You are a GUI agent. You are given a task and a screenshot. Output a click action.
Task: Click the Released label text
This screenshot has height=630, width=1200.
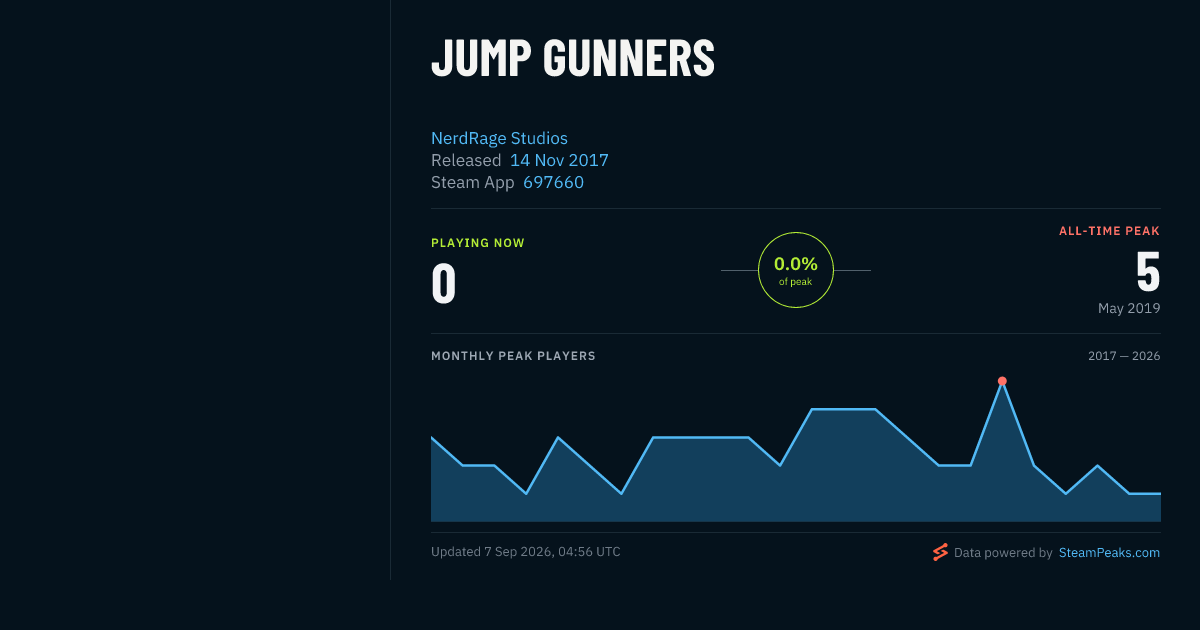coord(466,160)
